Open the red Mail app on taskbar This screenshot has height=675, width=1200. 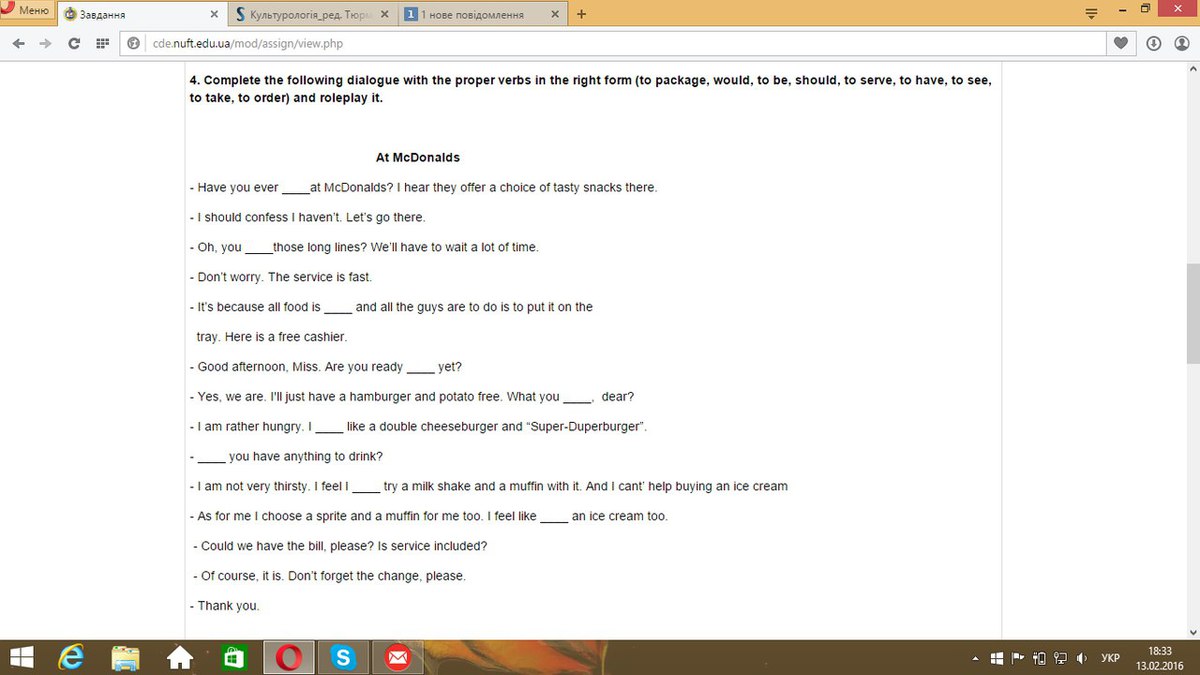pyautogui.click(x=398, y=657)
